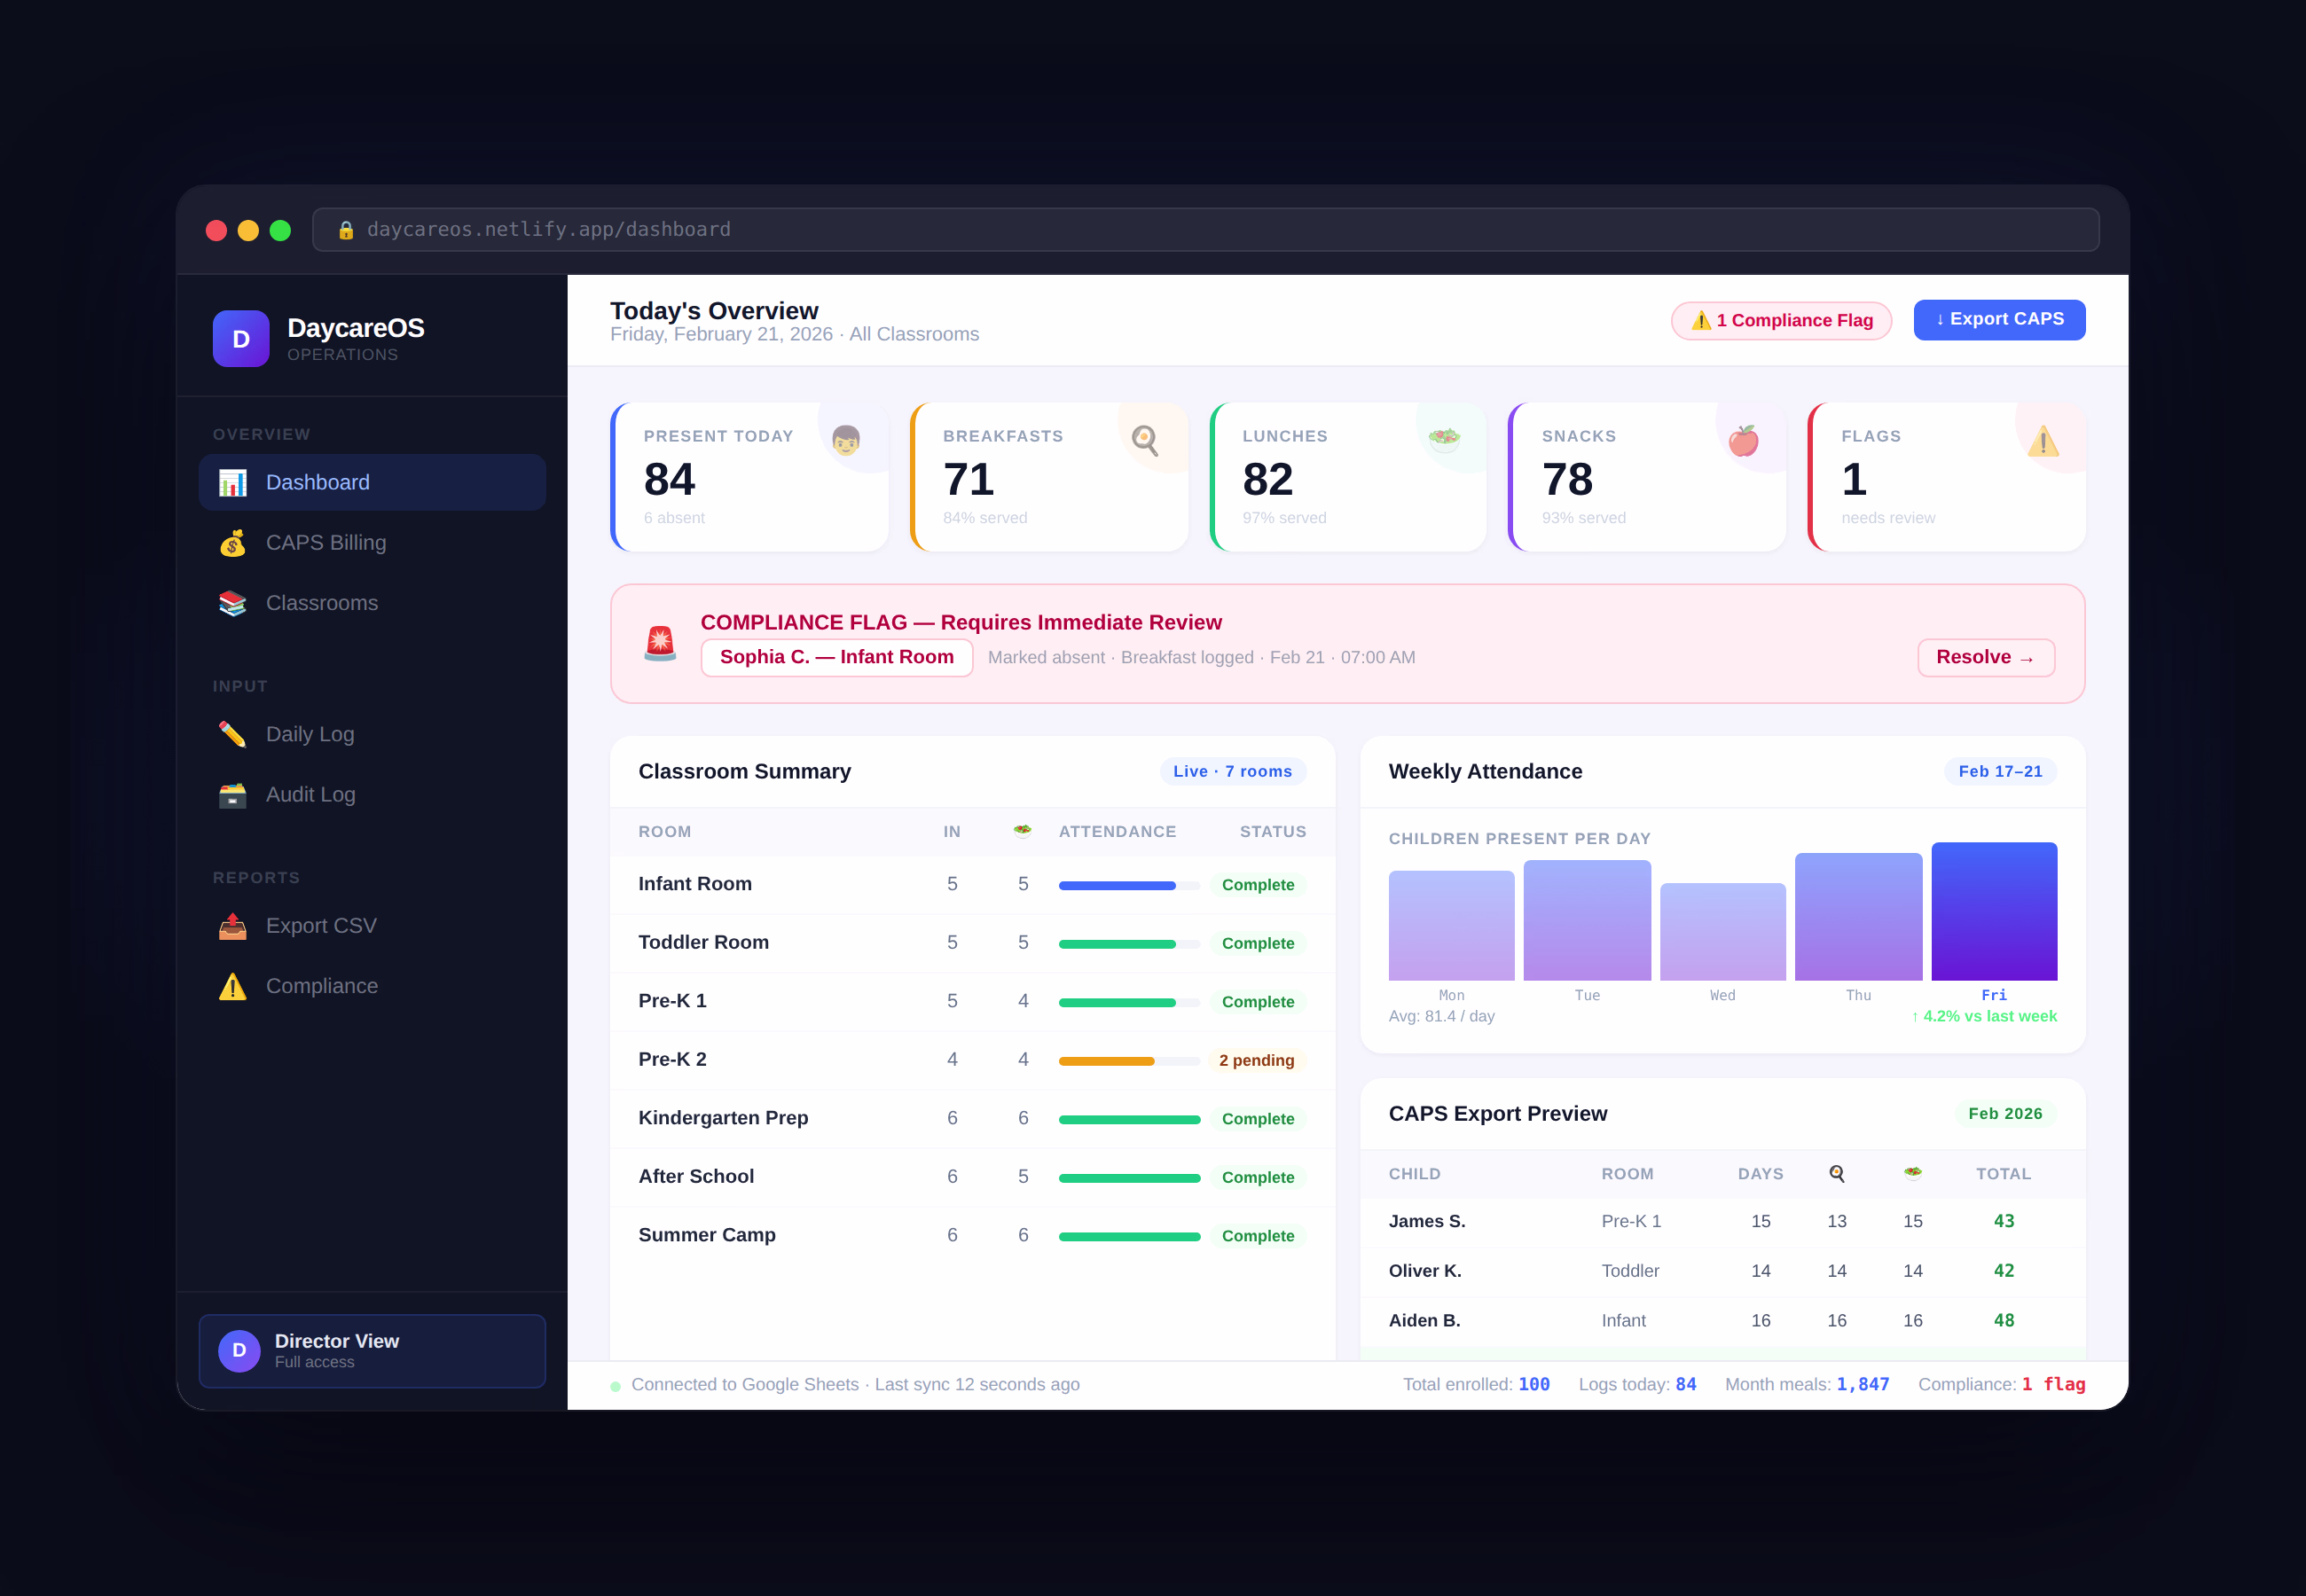2306x1596 pixels.
Task: Select the Sophia C. Infant Room tag
Action: 836,658
